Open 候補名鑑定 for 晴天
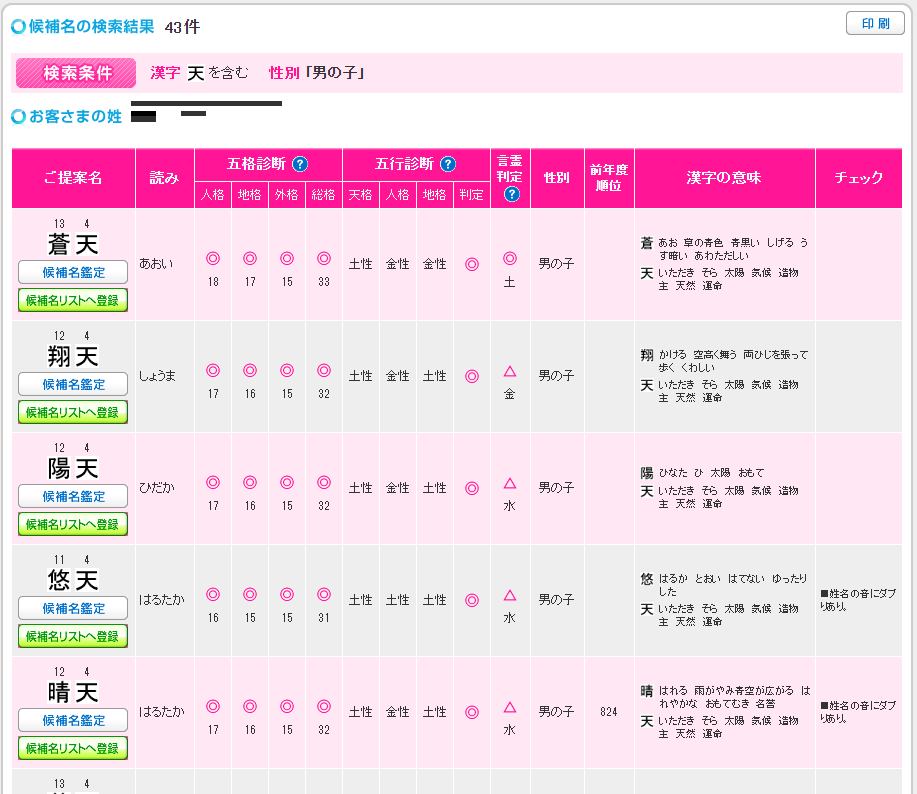 [73, 720]
